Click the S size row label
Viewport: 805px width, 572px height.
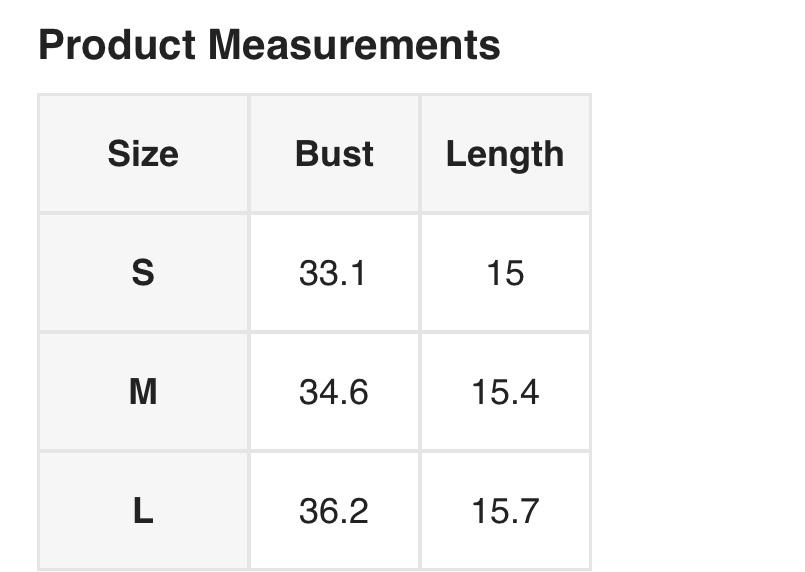(x=143, y=272)
